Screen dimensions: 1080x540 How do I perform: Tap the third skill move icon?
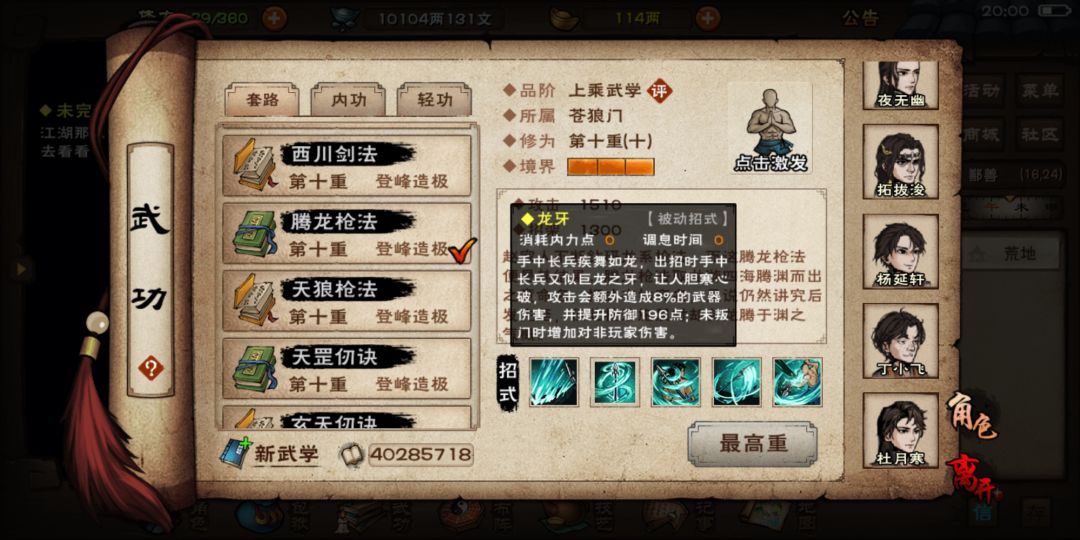pyautogui.click(x=676, y=382)
